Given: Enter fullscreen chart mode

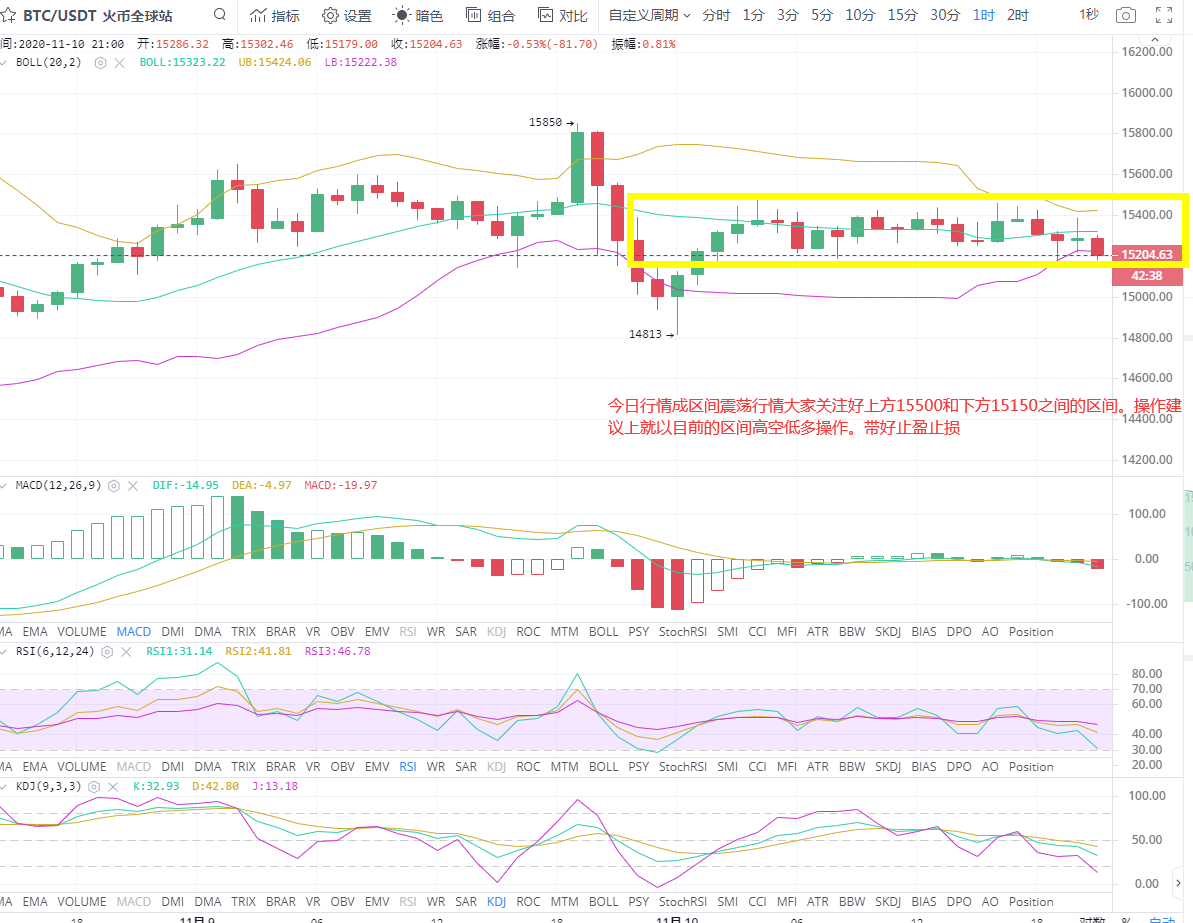Looking at the screenshot, I should (1164, 16).
